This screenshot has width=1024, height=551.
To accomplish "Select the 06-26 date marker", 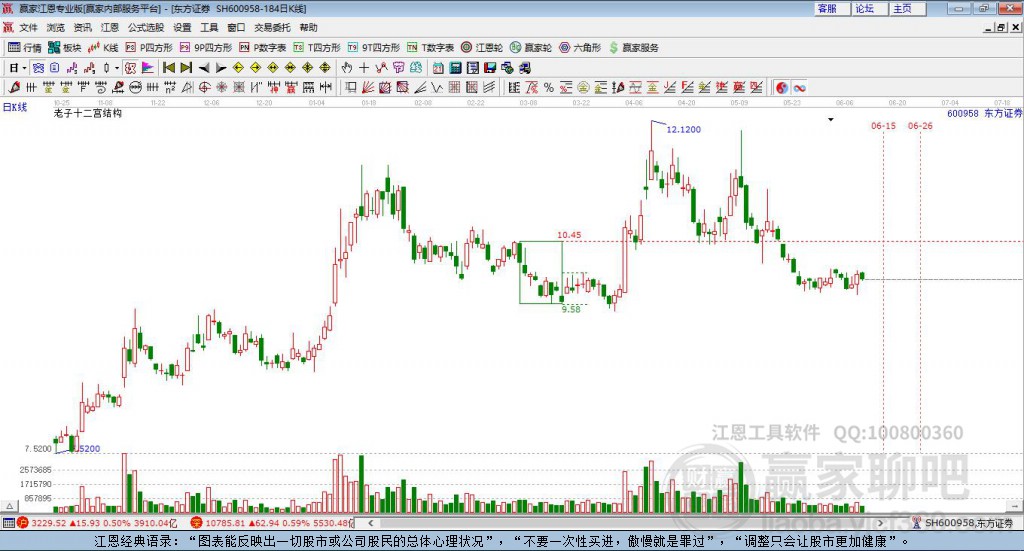I will (x=920, y=125).
